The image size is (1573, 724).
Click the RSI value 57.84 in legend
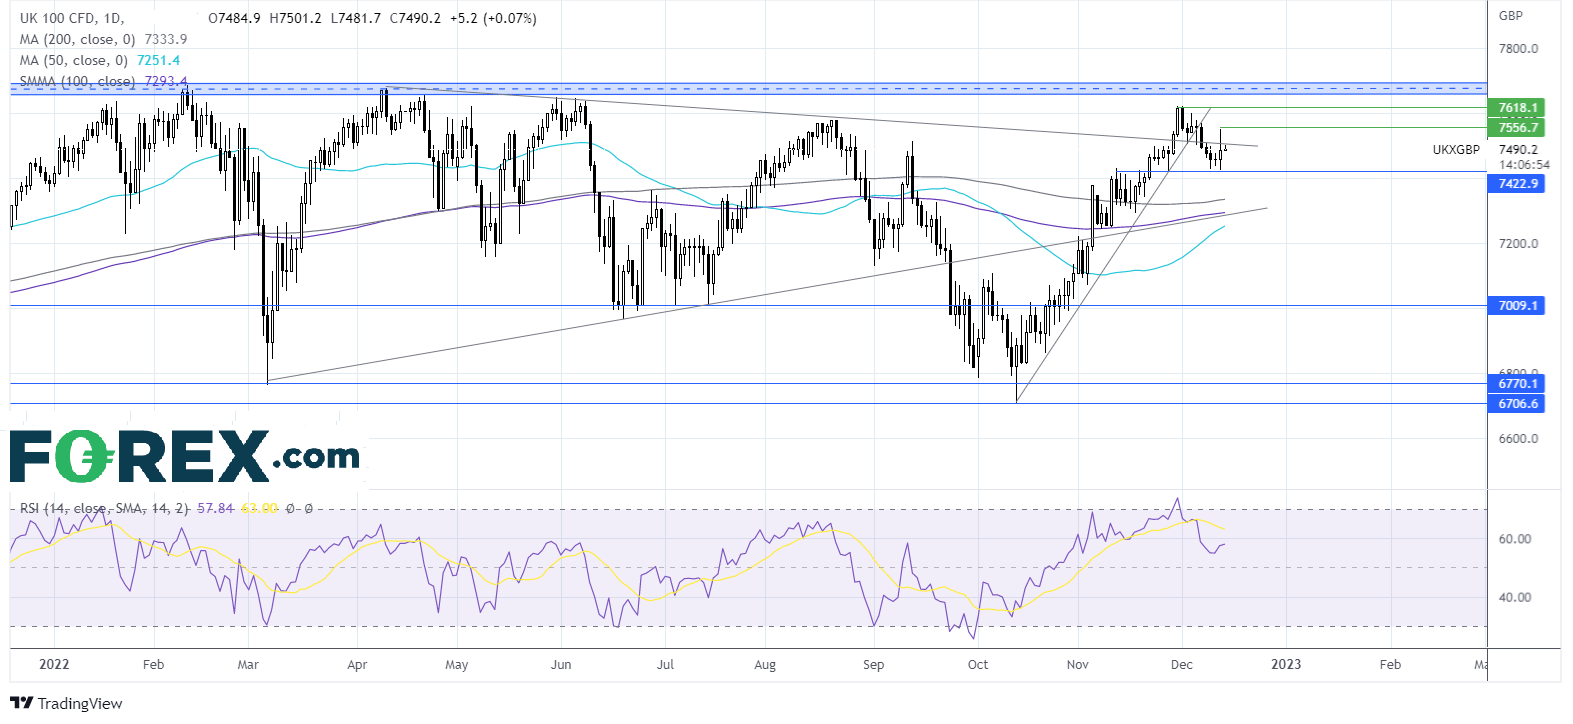click(x=215, y=508)
